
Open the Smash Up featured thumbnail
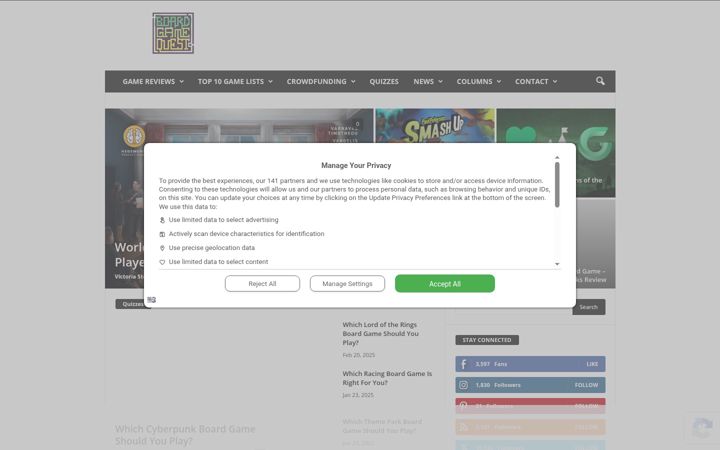coord(435,125)
